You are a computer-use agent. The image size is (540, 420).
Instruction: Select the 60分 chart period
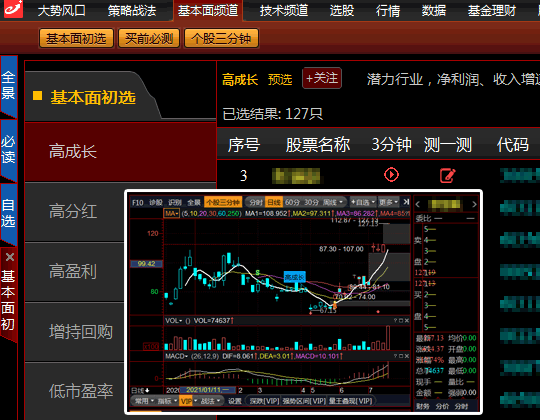292,202
